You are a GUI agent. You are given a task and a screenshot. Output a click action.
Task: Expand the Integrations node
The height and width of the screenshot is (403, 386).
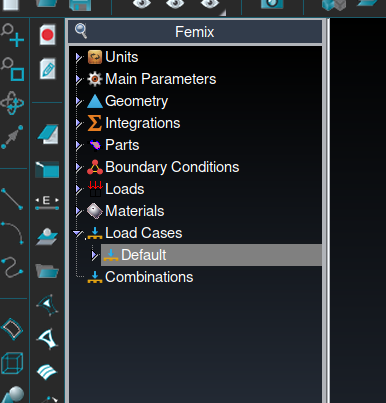[79, 123]
